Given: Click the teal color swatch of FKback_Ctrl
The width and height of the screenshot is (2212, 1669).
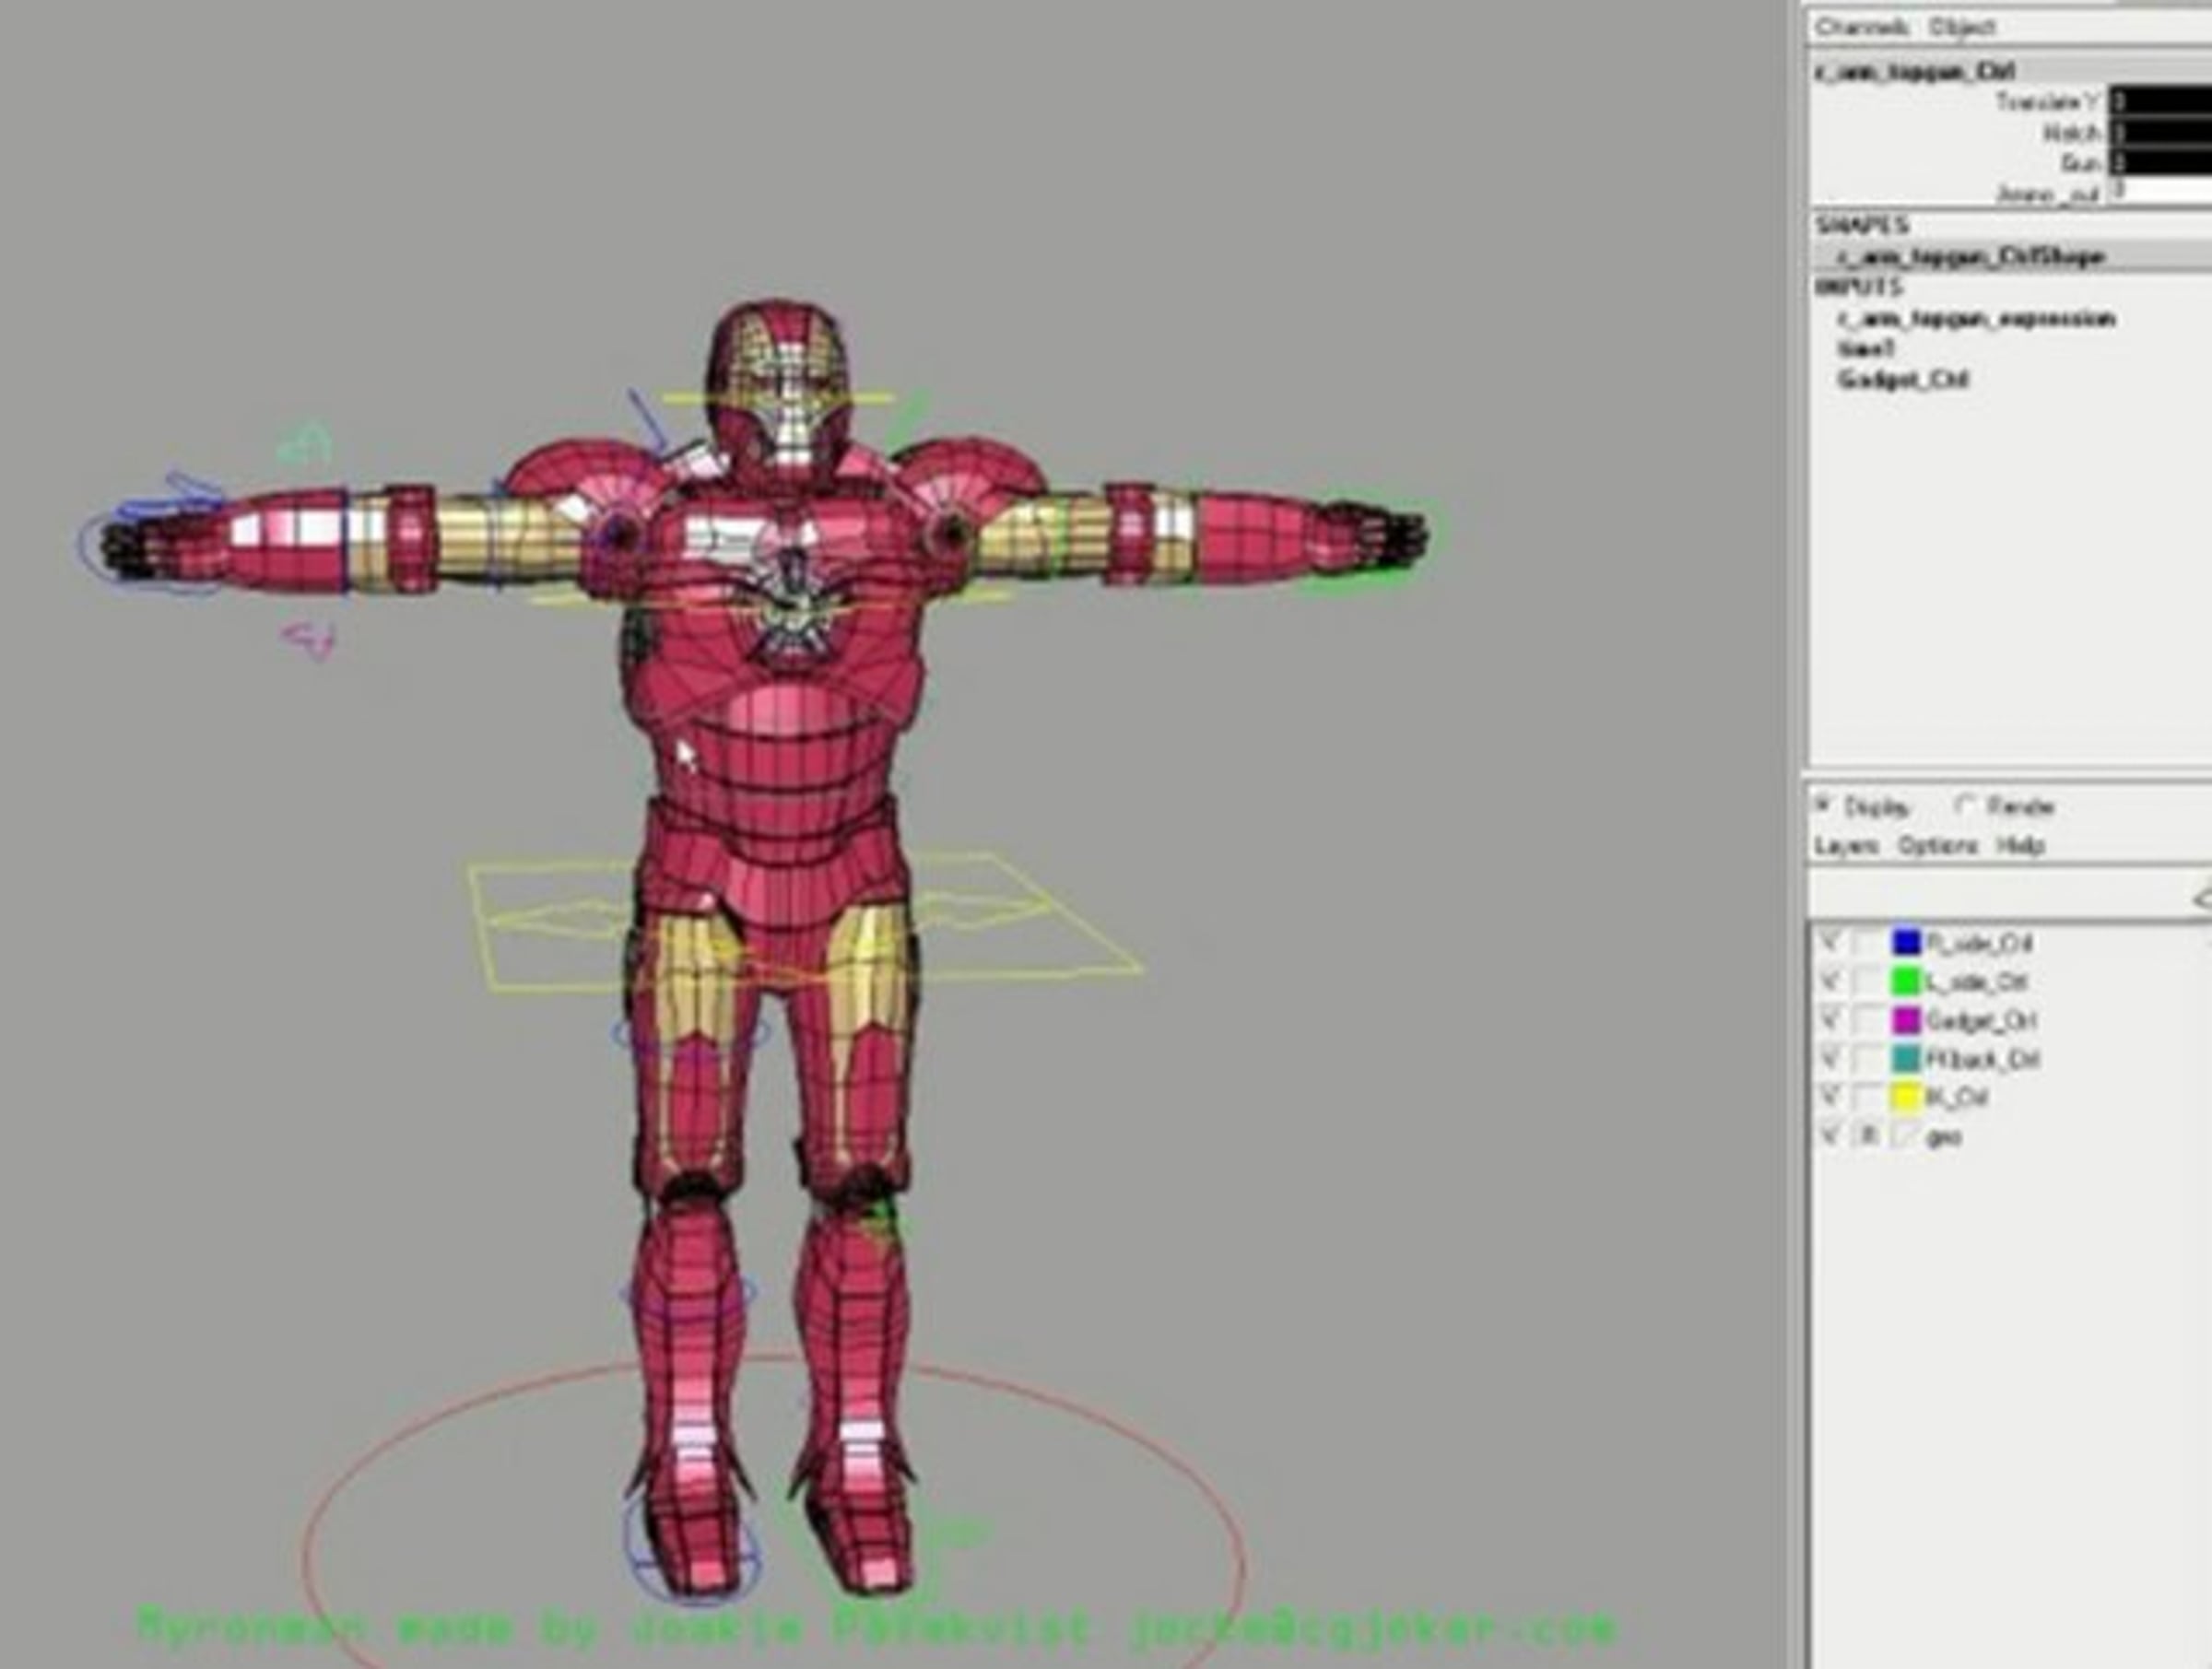Looking at the screenshot, I should 1906,1059.
